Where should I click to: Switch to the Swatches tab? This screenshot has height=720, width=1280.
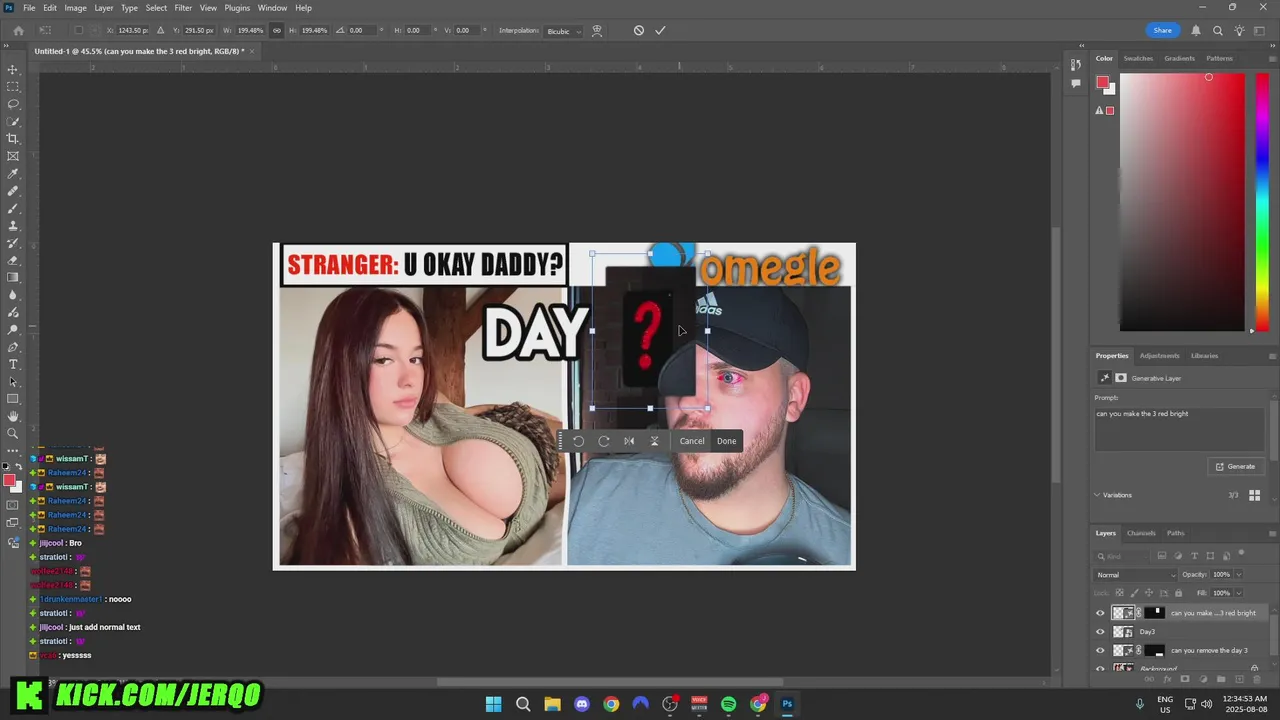click(1138, 58)
